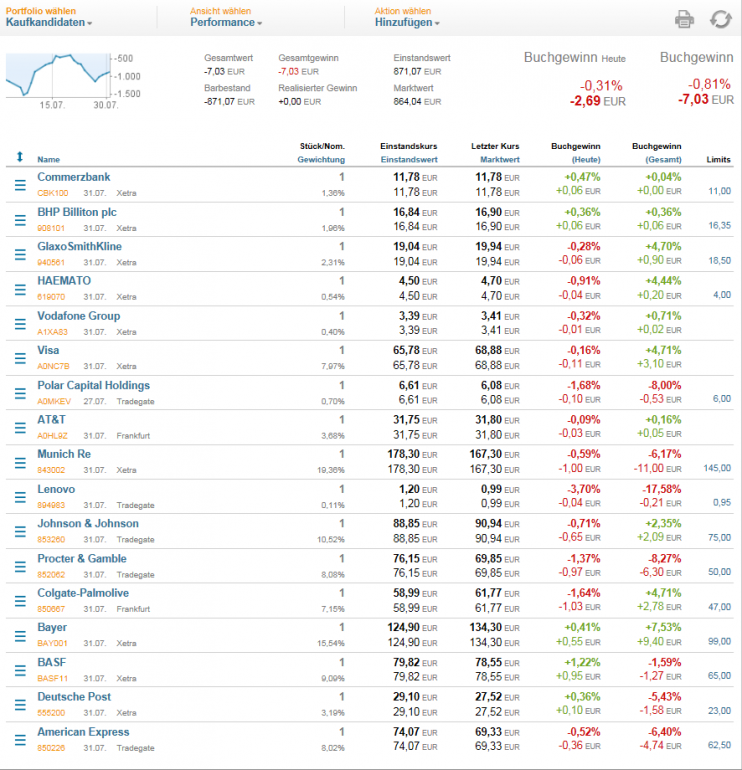This screenshot has height=770, width=742.
Task: Click the portfolio performance chart thumbnail
Action: (58, 75)
